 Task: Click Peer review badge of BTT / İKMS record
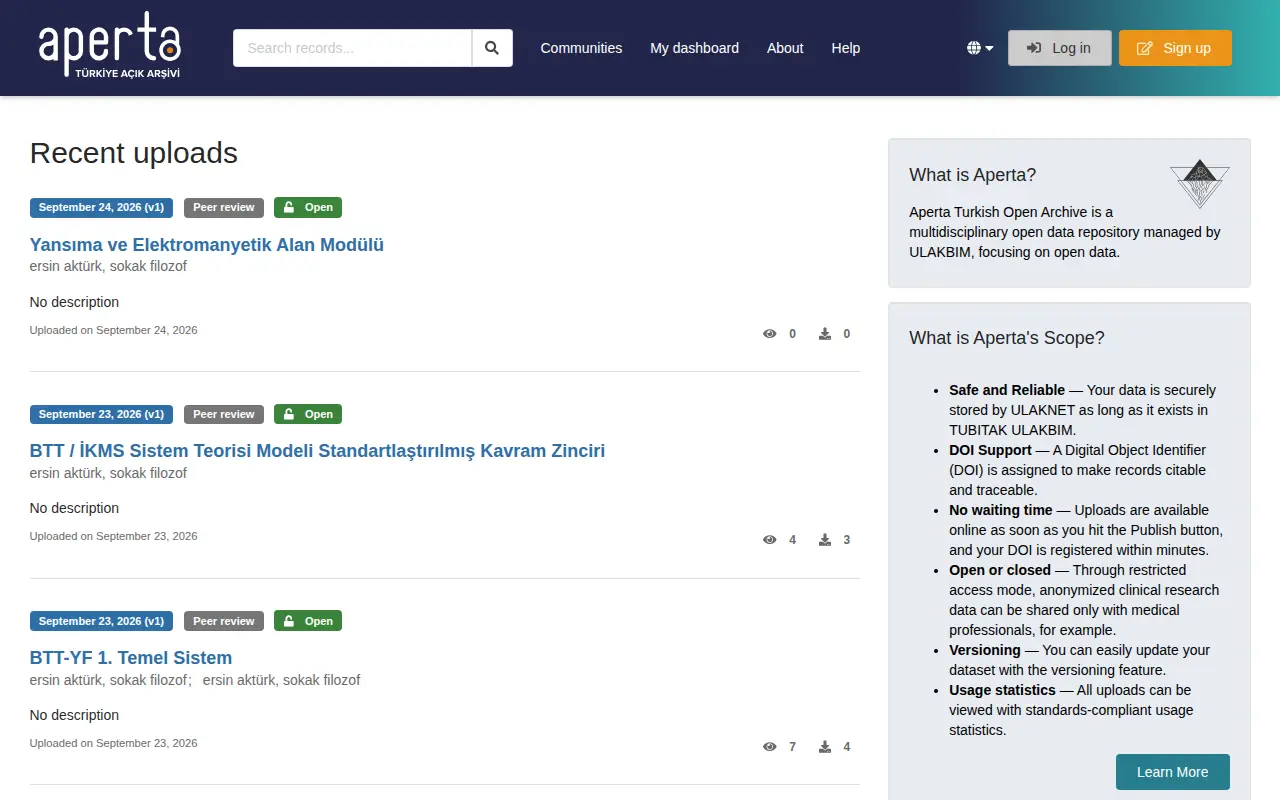(224, 414)
